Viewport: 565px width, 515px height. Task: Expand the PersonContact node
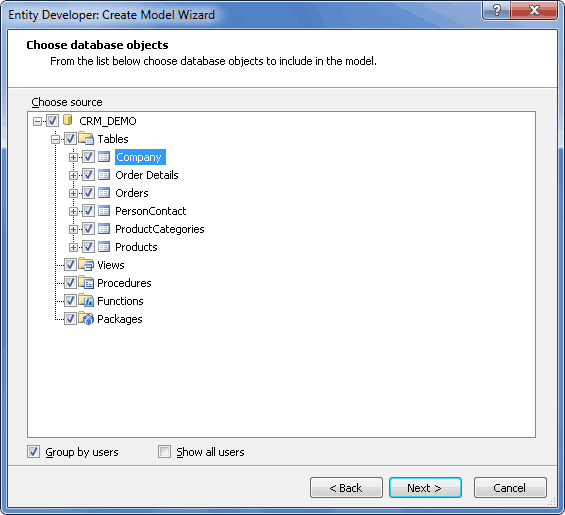[x=73, y=212]
